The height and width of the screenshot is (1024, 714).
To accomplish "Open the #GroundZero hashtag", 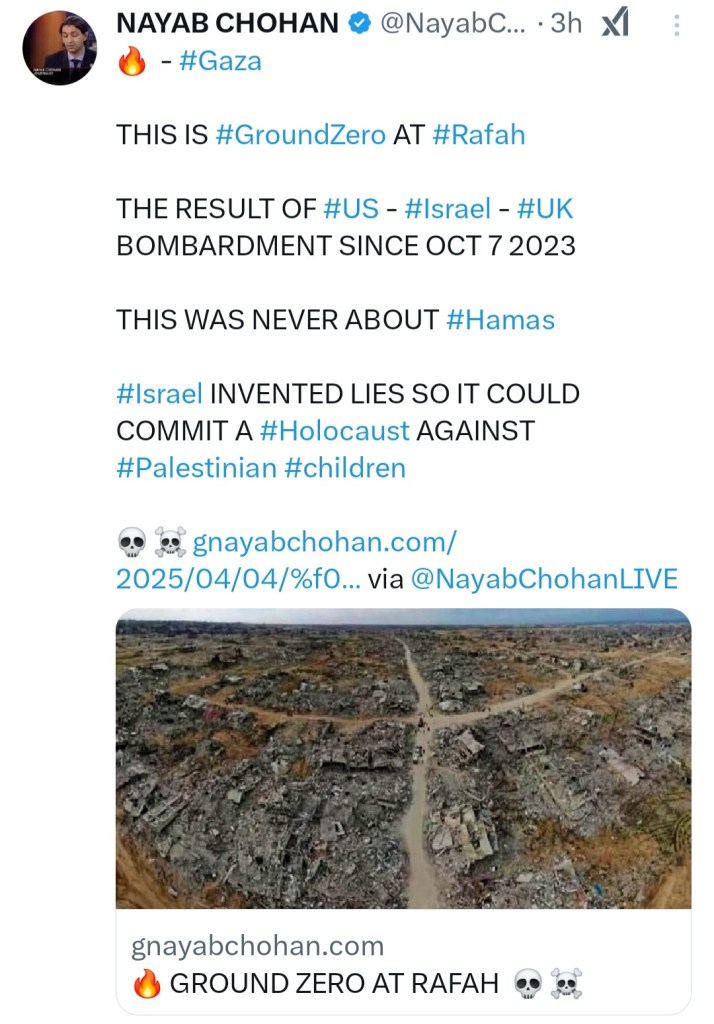I will (x=300, y=135).
